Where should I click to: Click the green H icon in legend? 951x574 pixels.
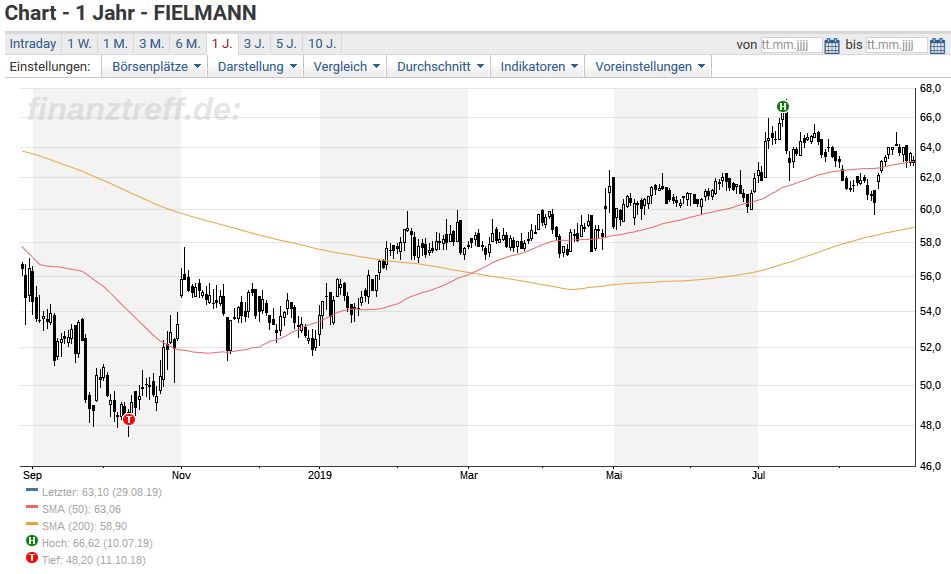pos(32,541)
